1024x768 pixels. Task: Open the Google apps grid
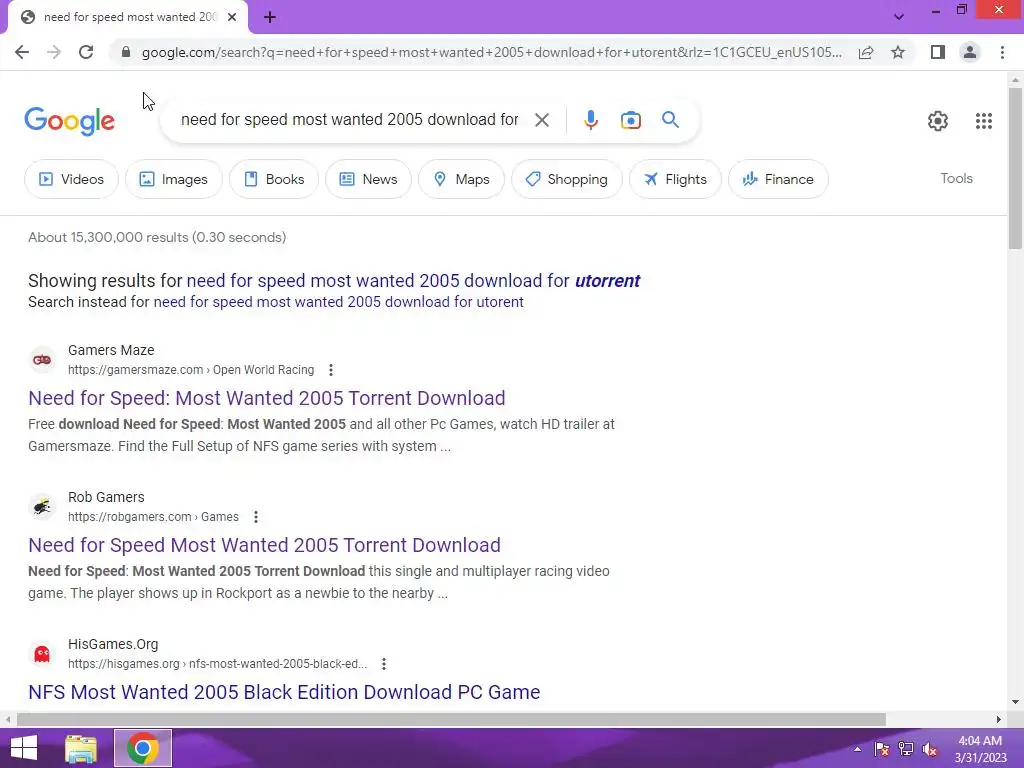pyautogui.click(x=984, y=121)
